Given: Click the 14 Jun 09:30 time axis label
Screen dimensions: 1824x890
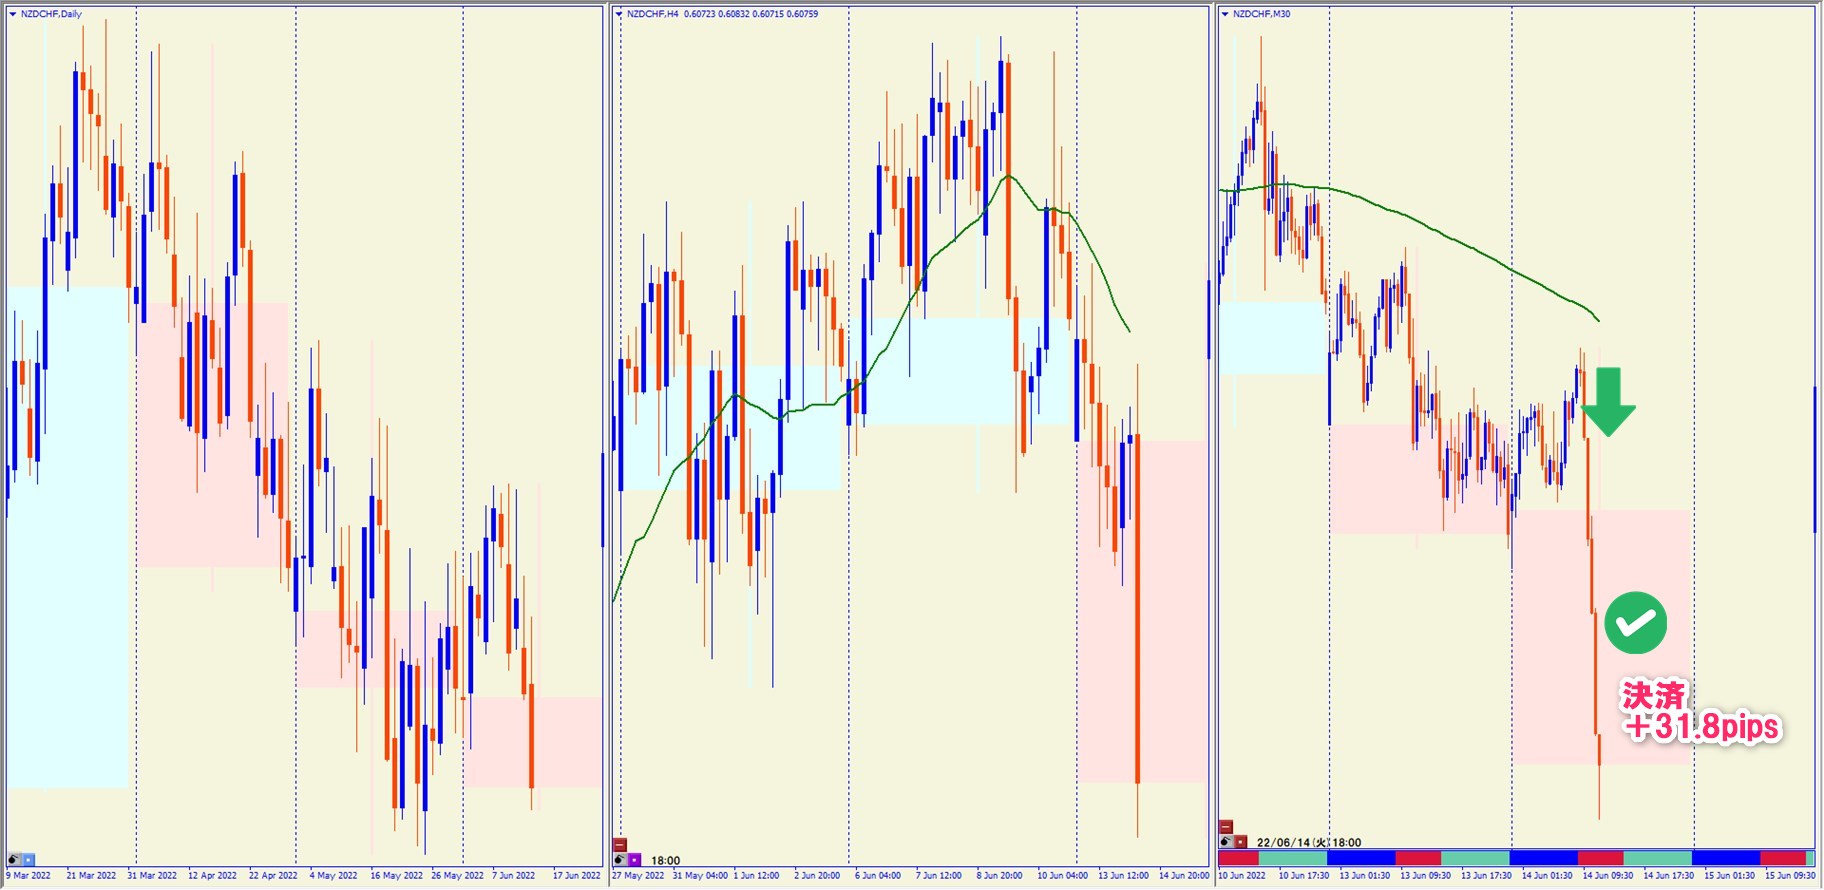Looking at the screenshot, I should coord(1607,876).
